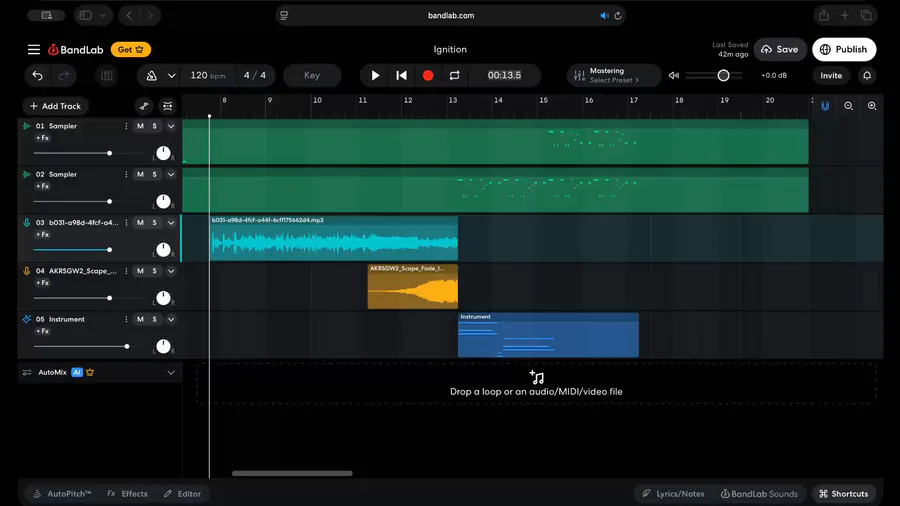The height and width of the screenshot is (506, 900).
Task: Click the Key selector
Action: coord(312,75)
